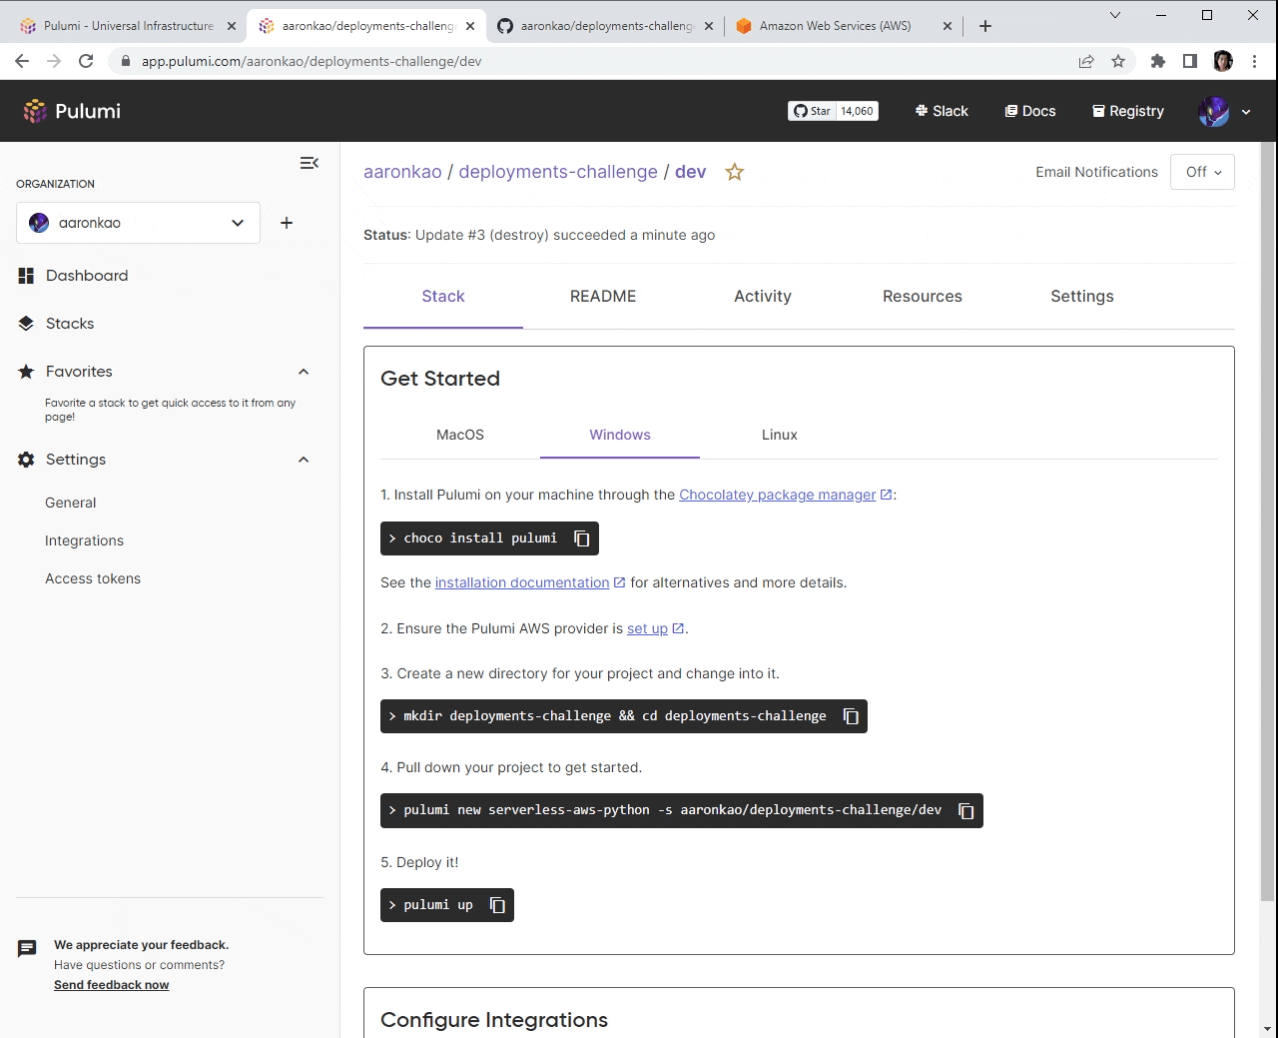Switch to the stack Settings tab
Screen dimensions: 1278x1038
[1082, 297]
